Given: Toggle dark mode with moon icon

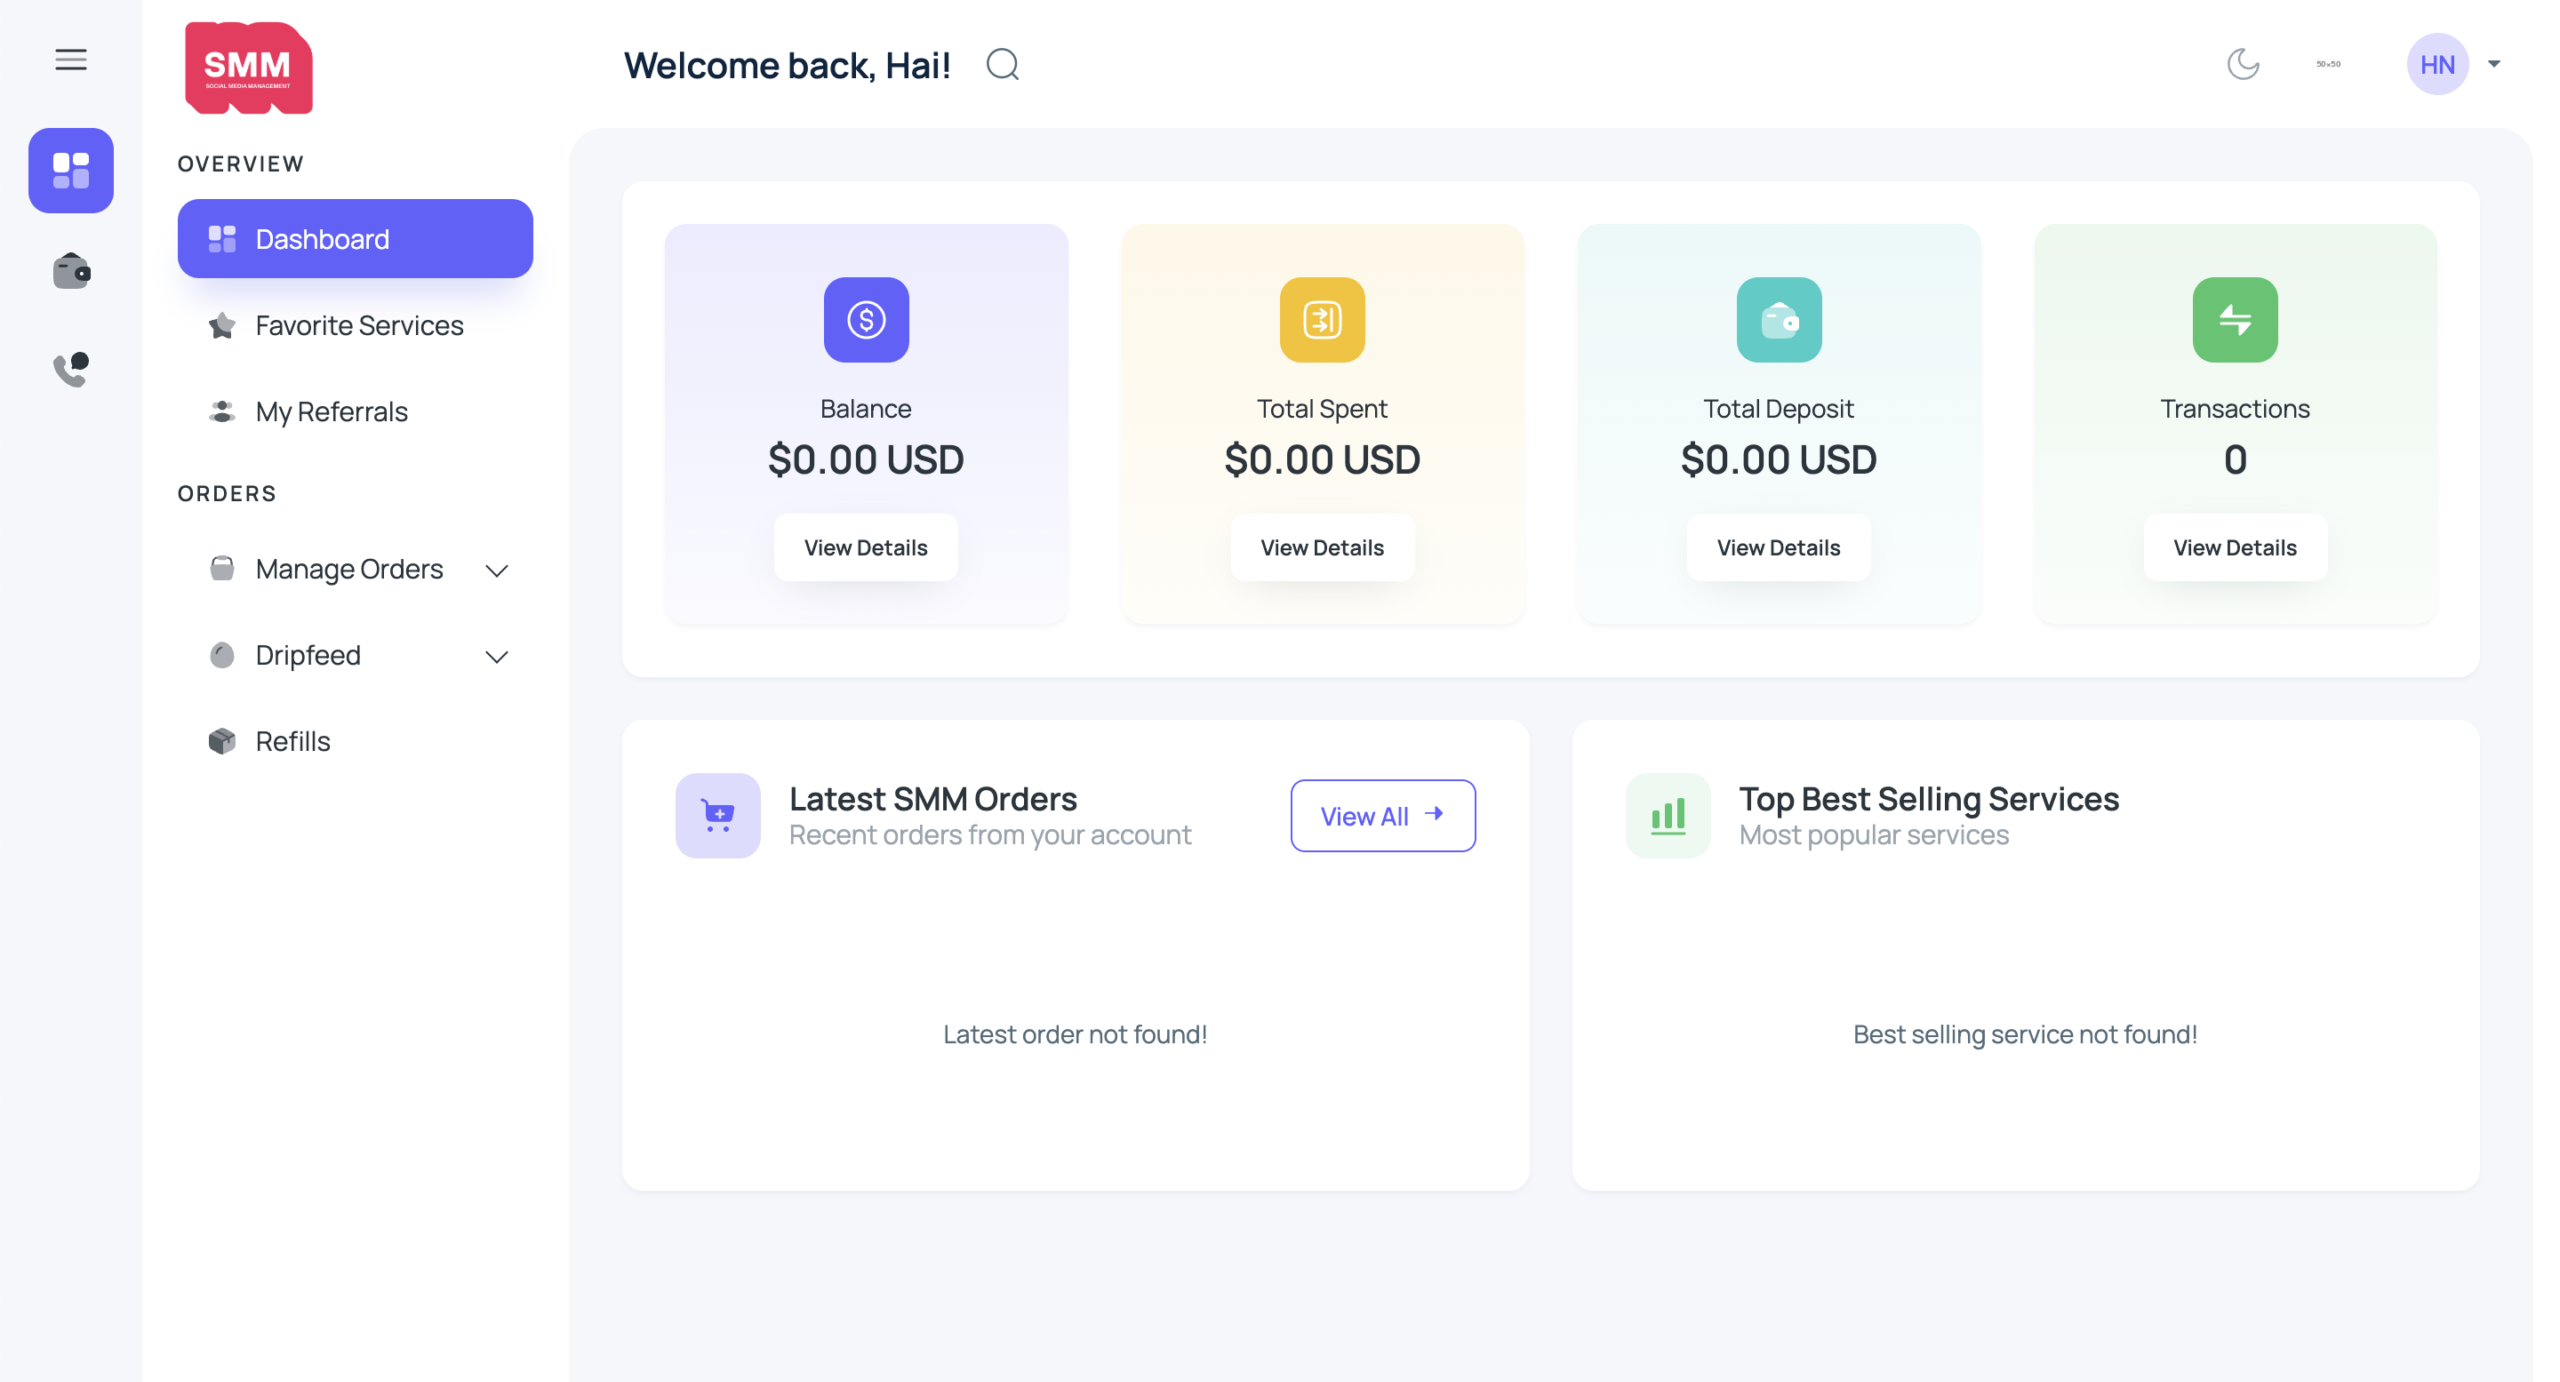Looking at the screenshot, I should [x=2242, y=64].
